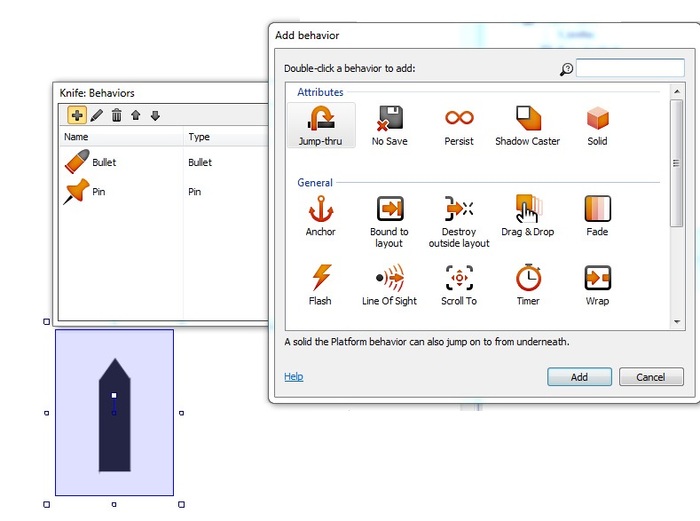Screen dimensions: 700x521
Task: Select the Pin row in behaviors list
Action: (x=163, y=192)
